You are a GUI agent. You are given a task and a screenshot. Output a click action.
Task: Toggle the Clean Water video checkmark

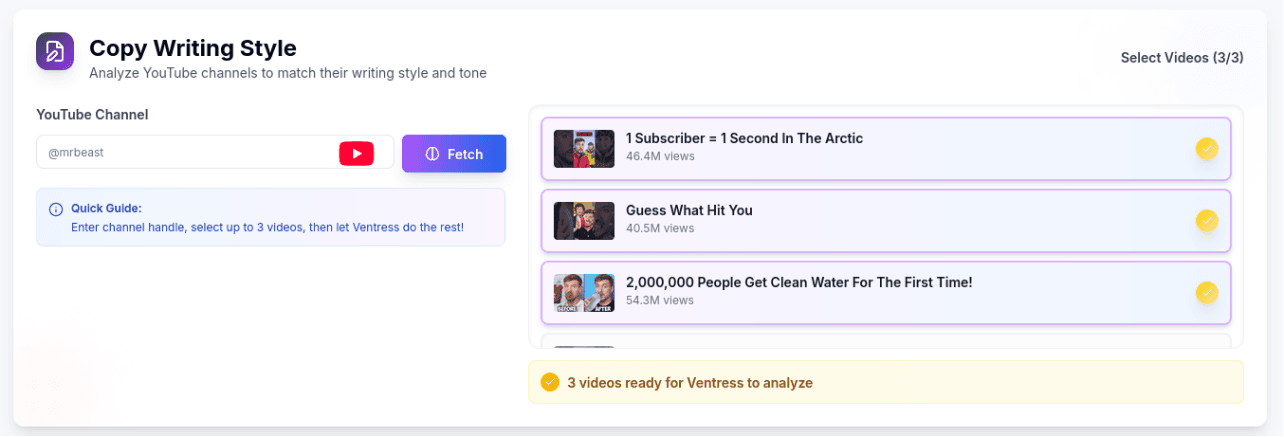1207,293
